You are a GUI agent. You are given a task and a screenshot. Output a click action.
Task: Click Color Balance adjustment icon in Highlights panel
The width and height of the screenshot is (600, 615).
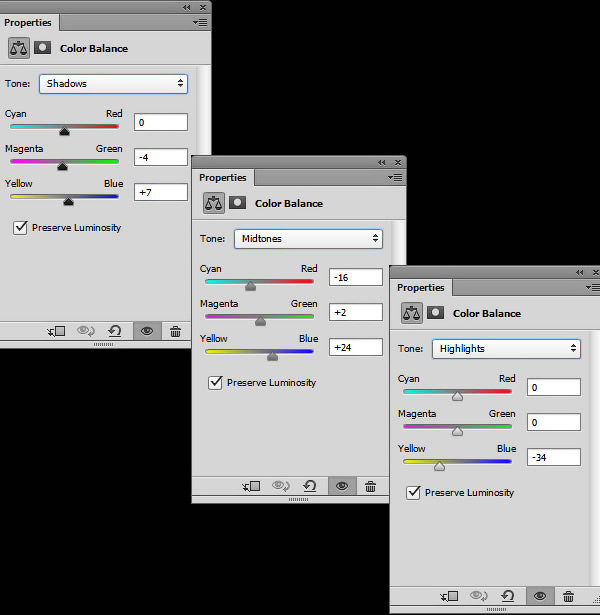pyautogui.click(x=412, y=313)
